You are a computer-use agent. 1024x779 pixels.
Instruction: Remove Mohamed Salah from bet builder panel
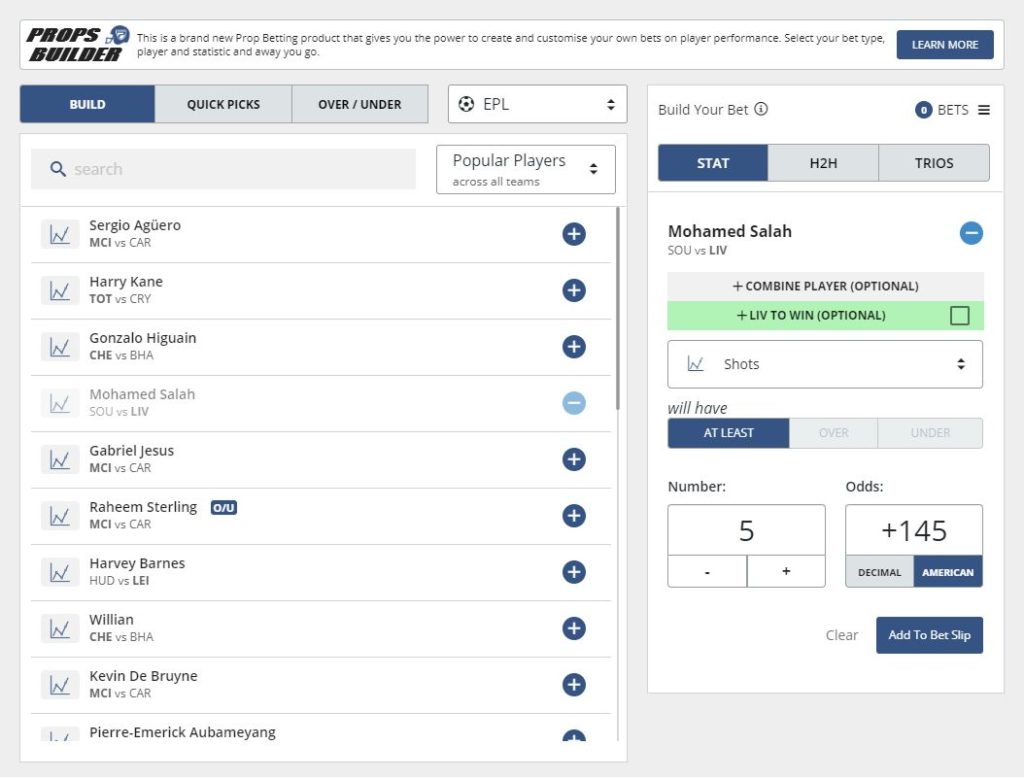tap(970, 233)
